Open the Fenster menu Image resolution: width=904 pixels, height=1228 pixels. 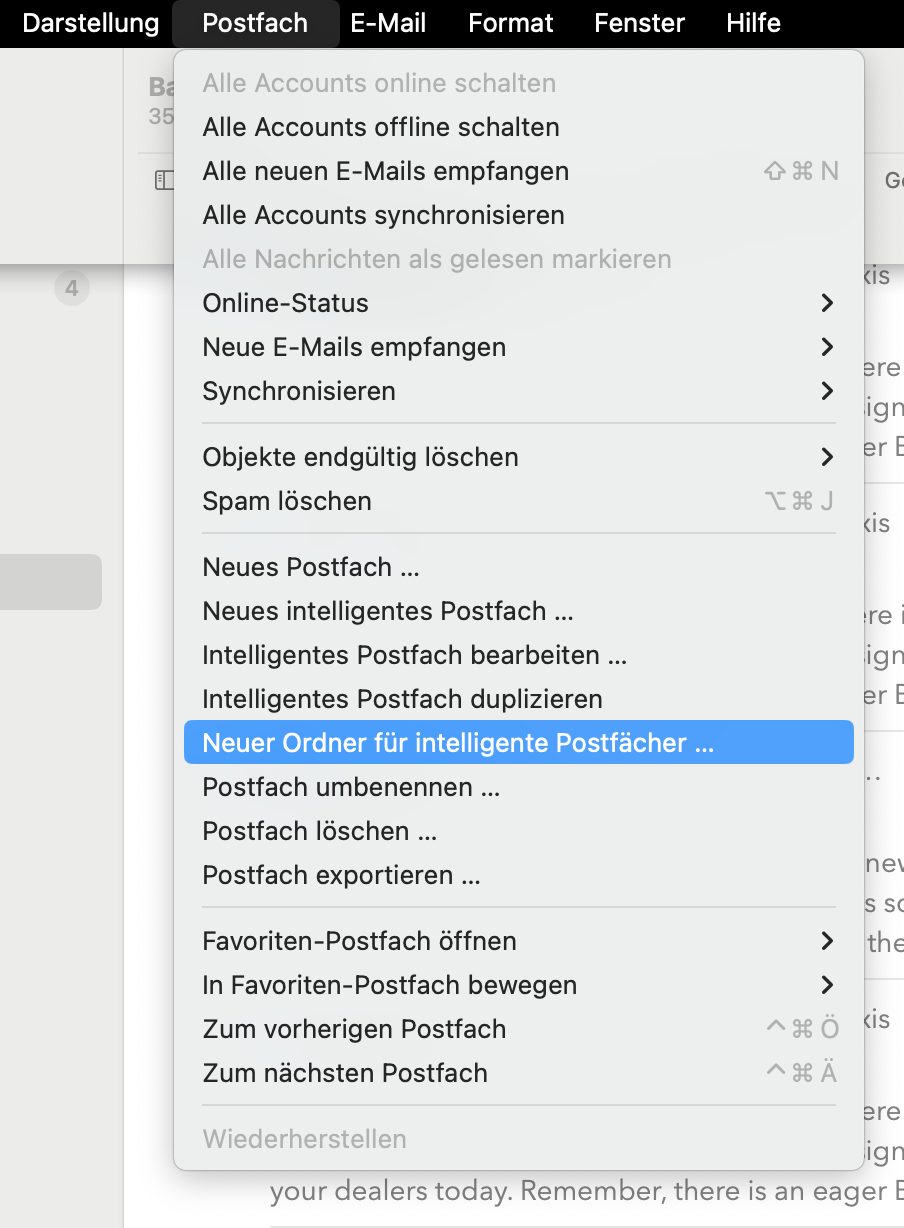click(x=639, y=23)
